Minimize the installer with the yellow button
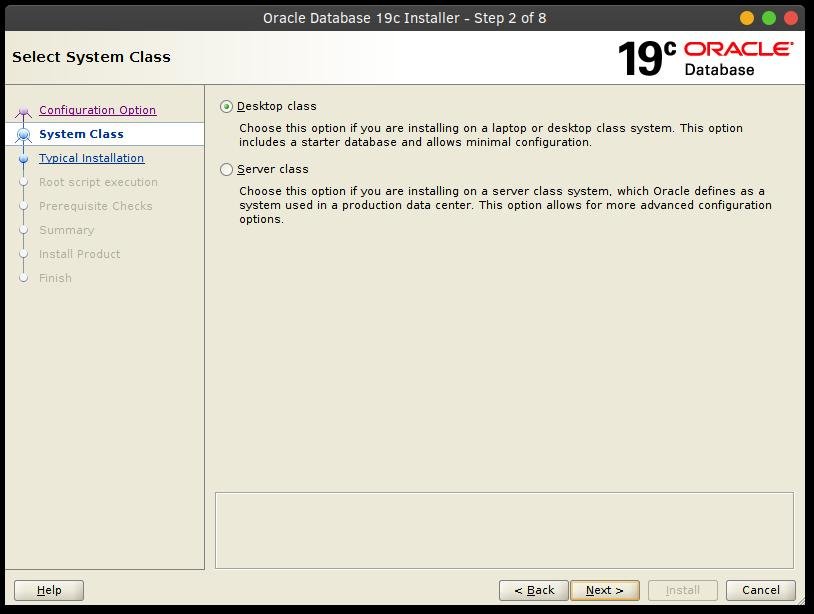The width and height of the screenshot is (814, 614). [x=747, y=18]
